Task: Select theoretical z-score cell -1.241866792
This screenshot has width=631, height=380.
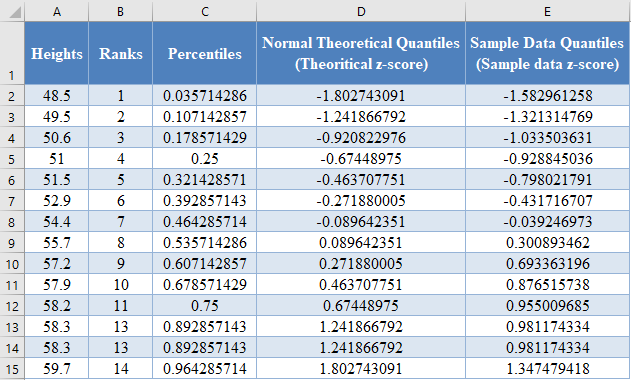Action: (x=361, y=117)
